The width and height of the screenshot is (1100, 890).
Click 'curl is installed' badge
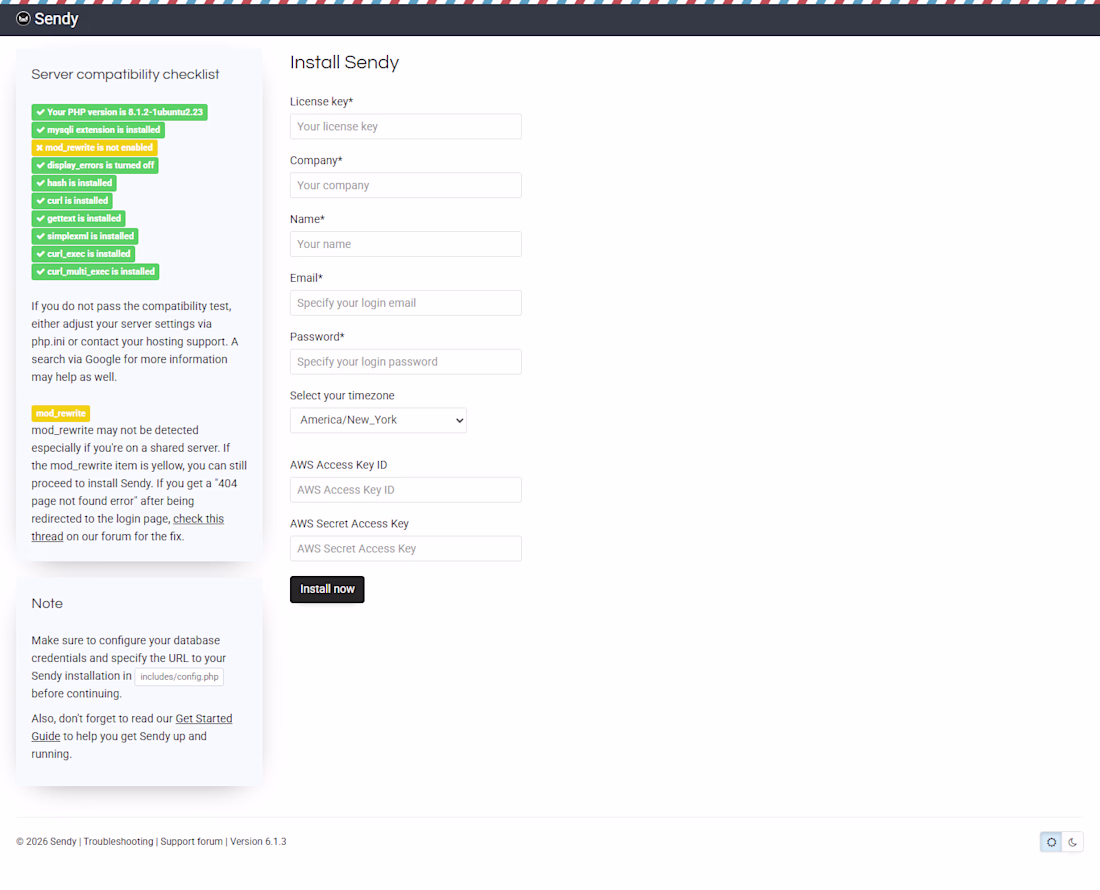pos(72,201)
